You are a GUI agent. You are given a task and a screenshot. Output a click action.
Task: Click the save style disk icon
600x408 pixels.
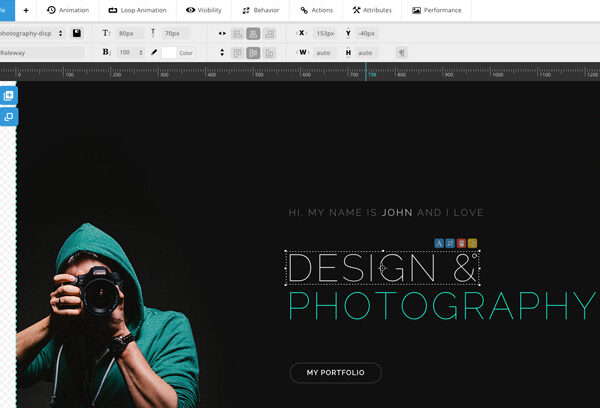pyautogui.click(x=77, y=33)
